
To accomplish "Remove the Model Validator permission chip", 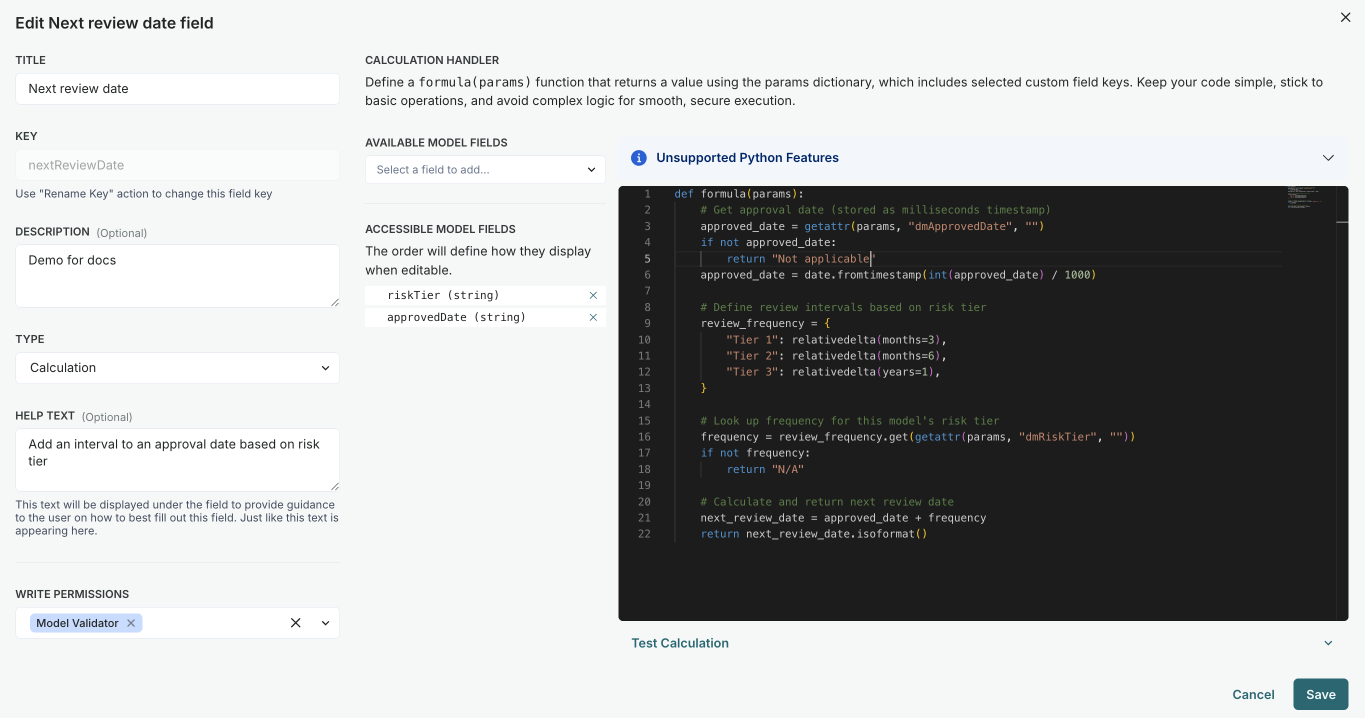I will (129, 622).
